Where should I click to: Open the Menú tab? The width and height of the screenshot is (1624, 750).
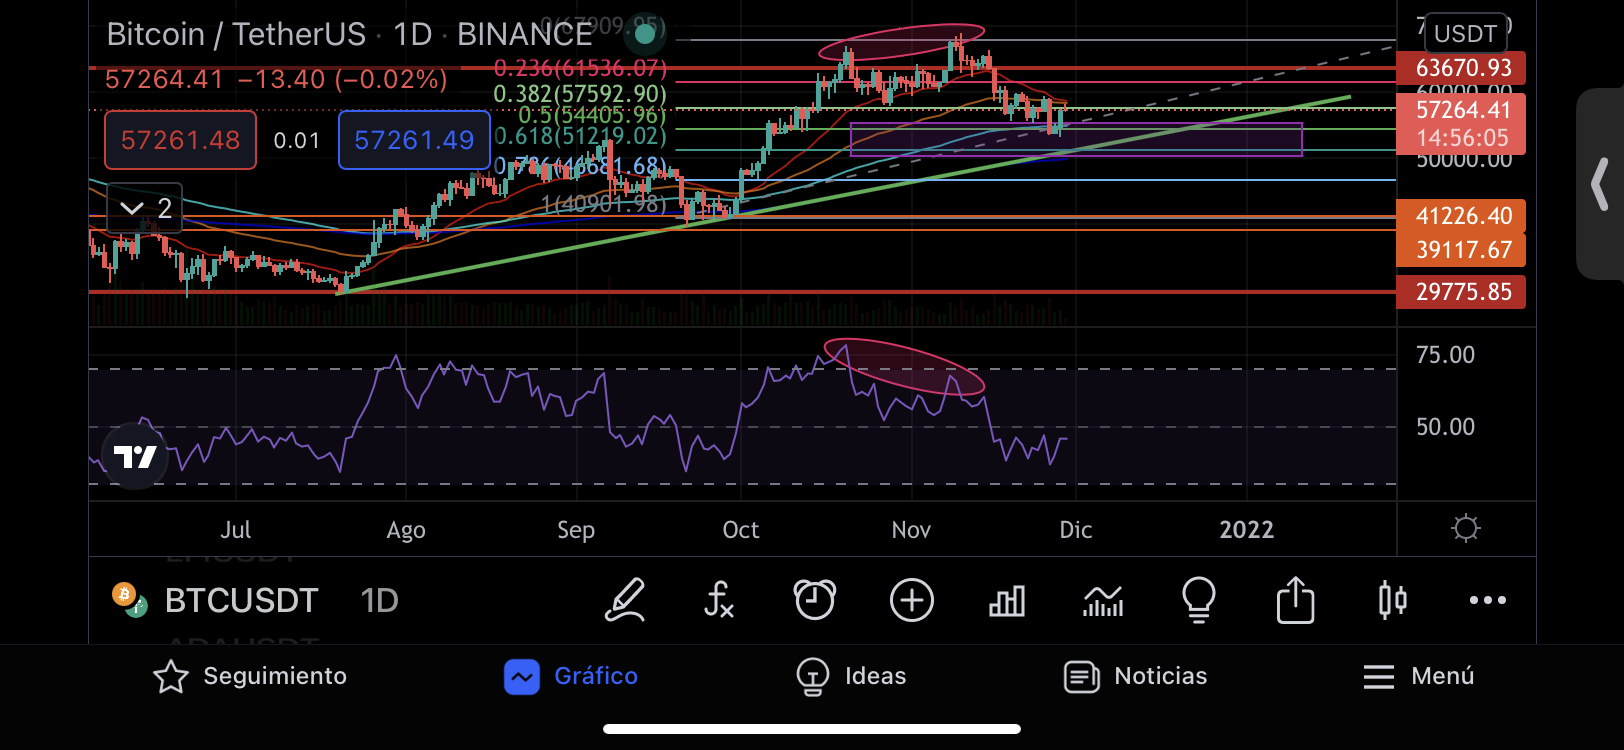(1418, 677)
